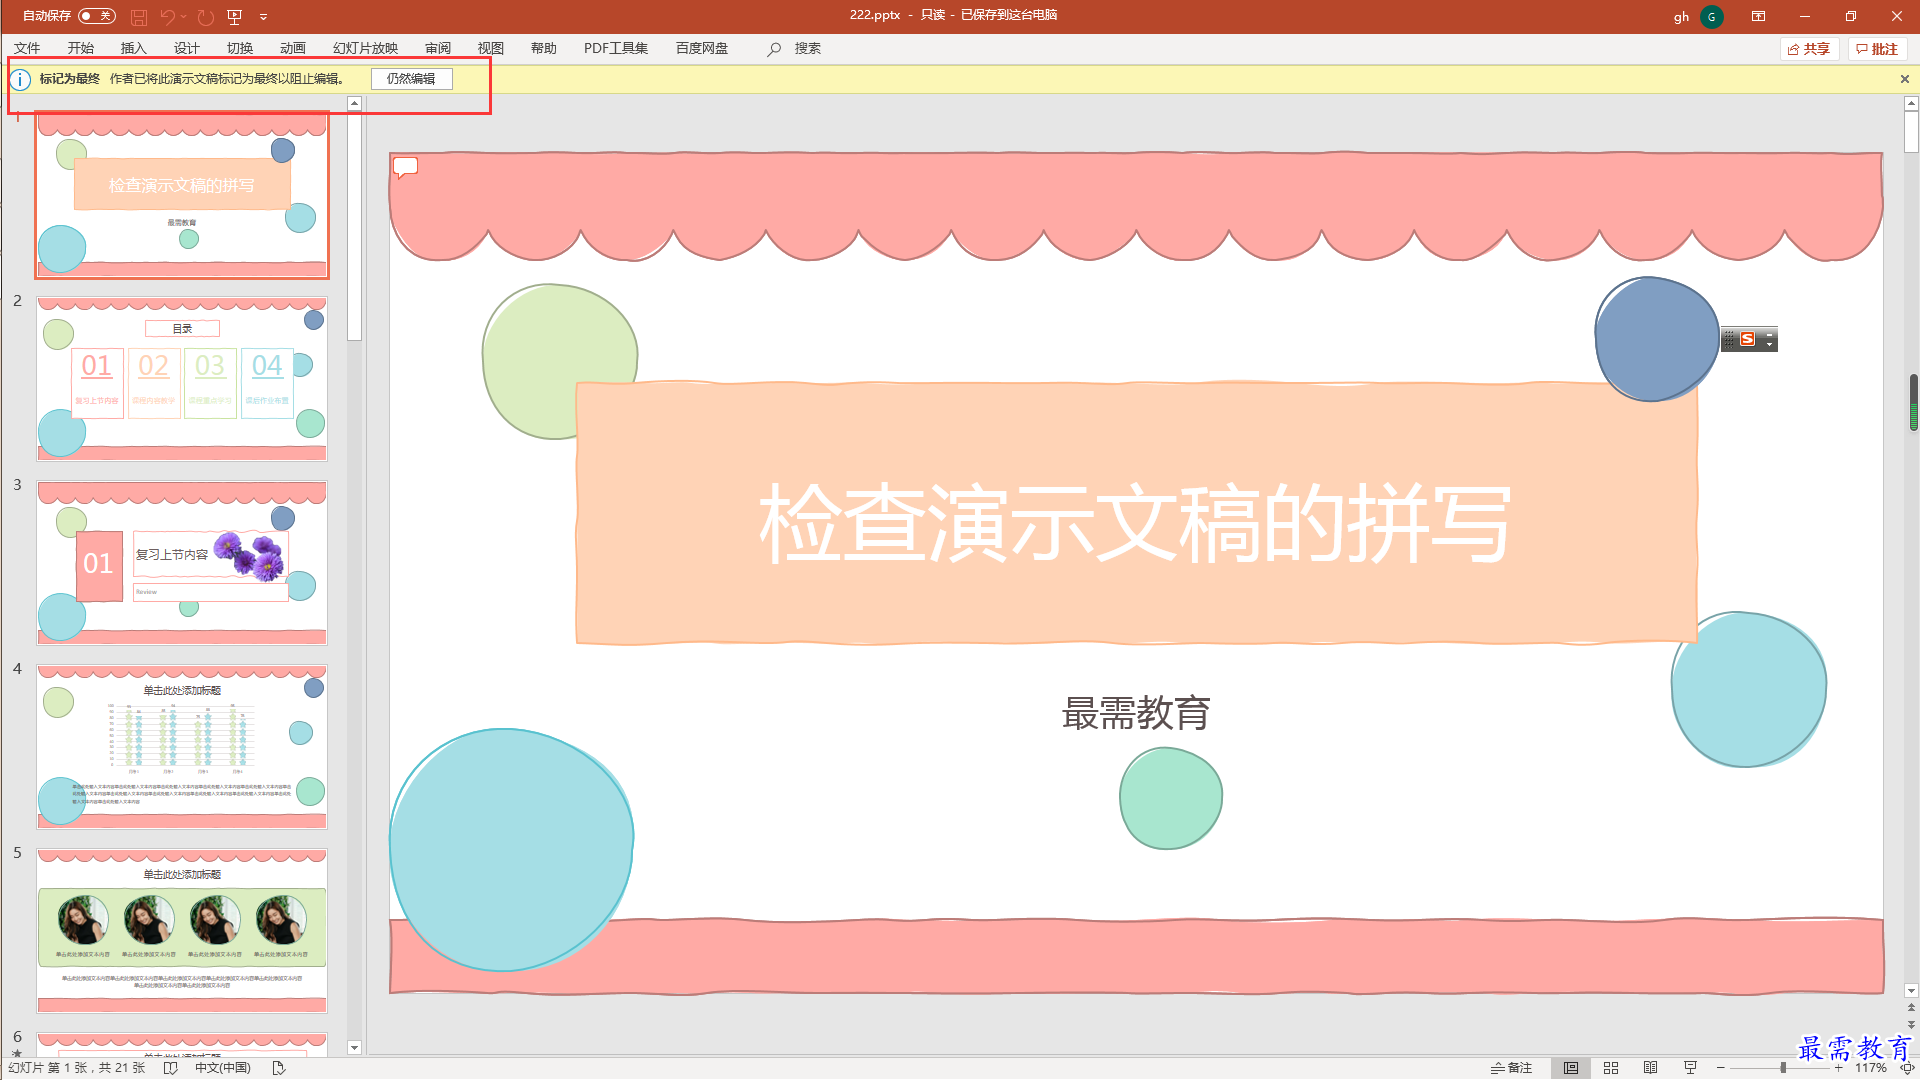Image resolution: width=1920 pixels, height=1080 pixels.
Task: Click the 中文(中国) language indicator
Action: 222,1068
